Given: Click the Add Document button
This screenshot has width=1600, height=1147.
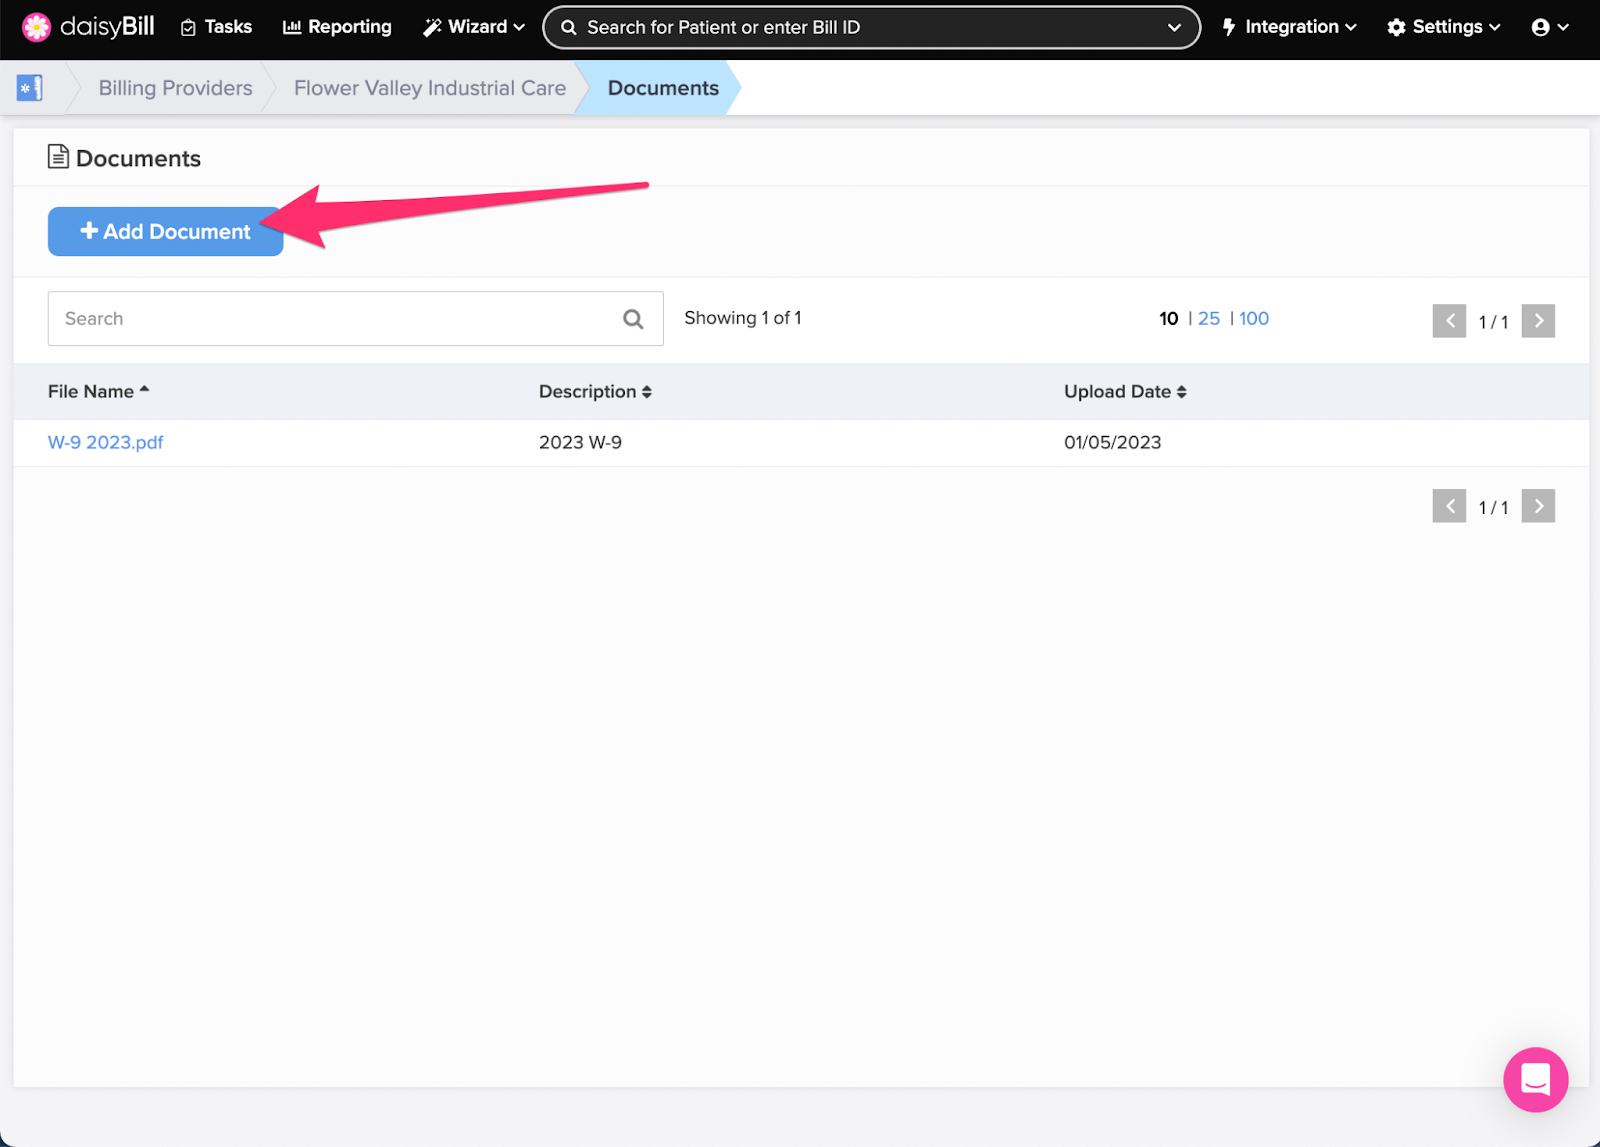Looking at the screenshot, I should 166,232.
